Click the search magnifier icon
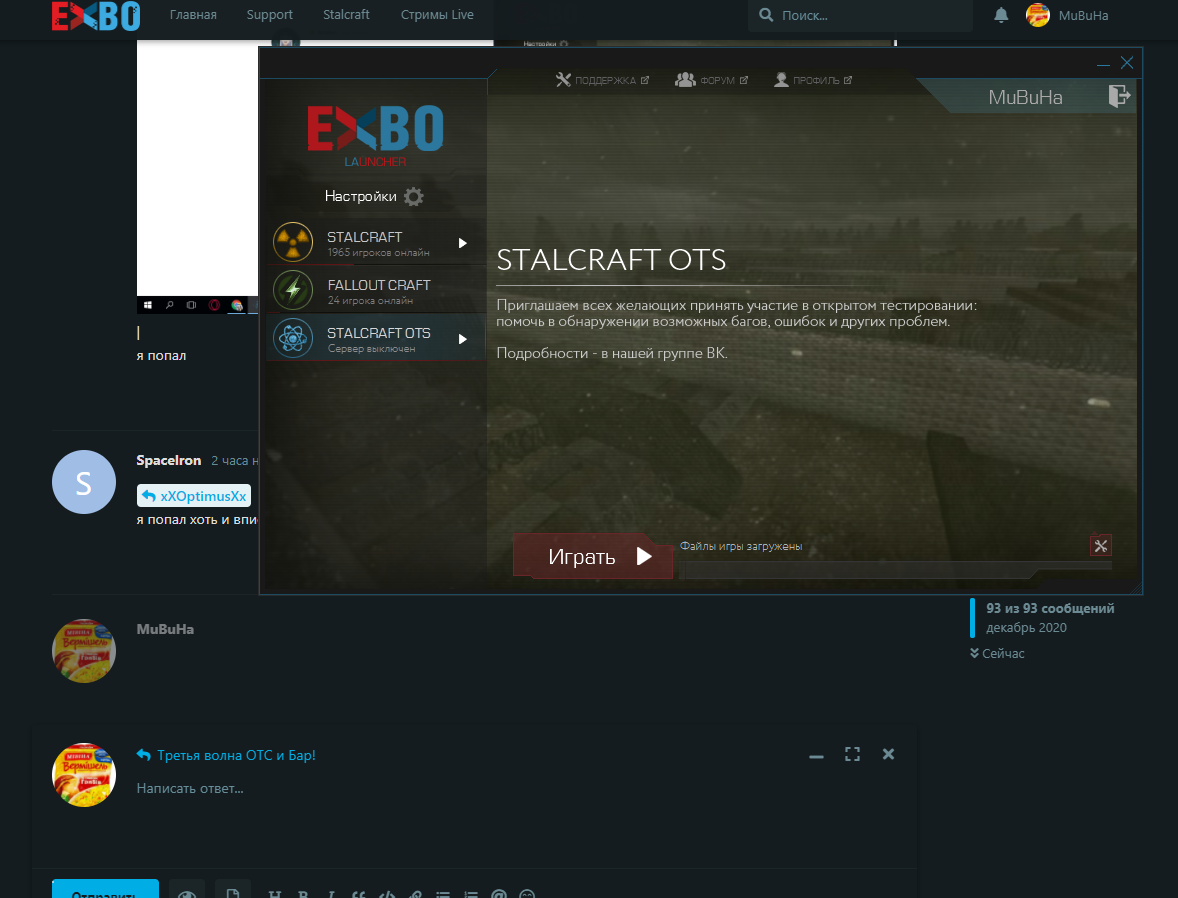The image size is (1178, 898). click(766, 15)
